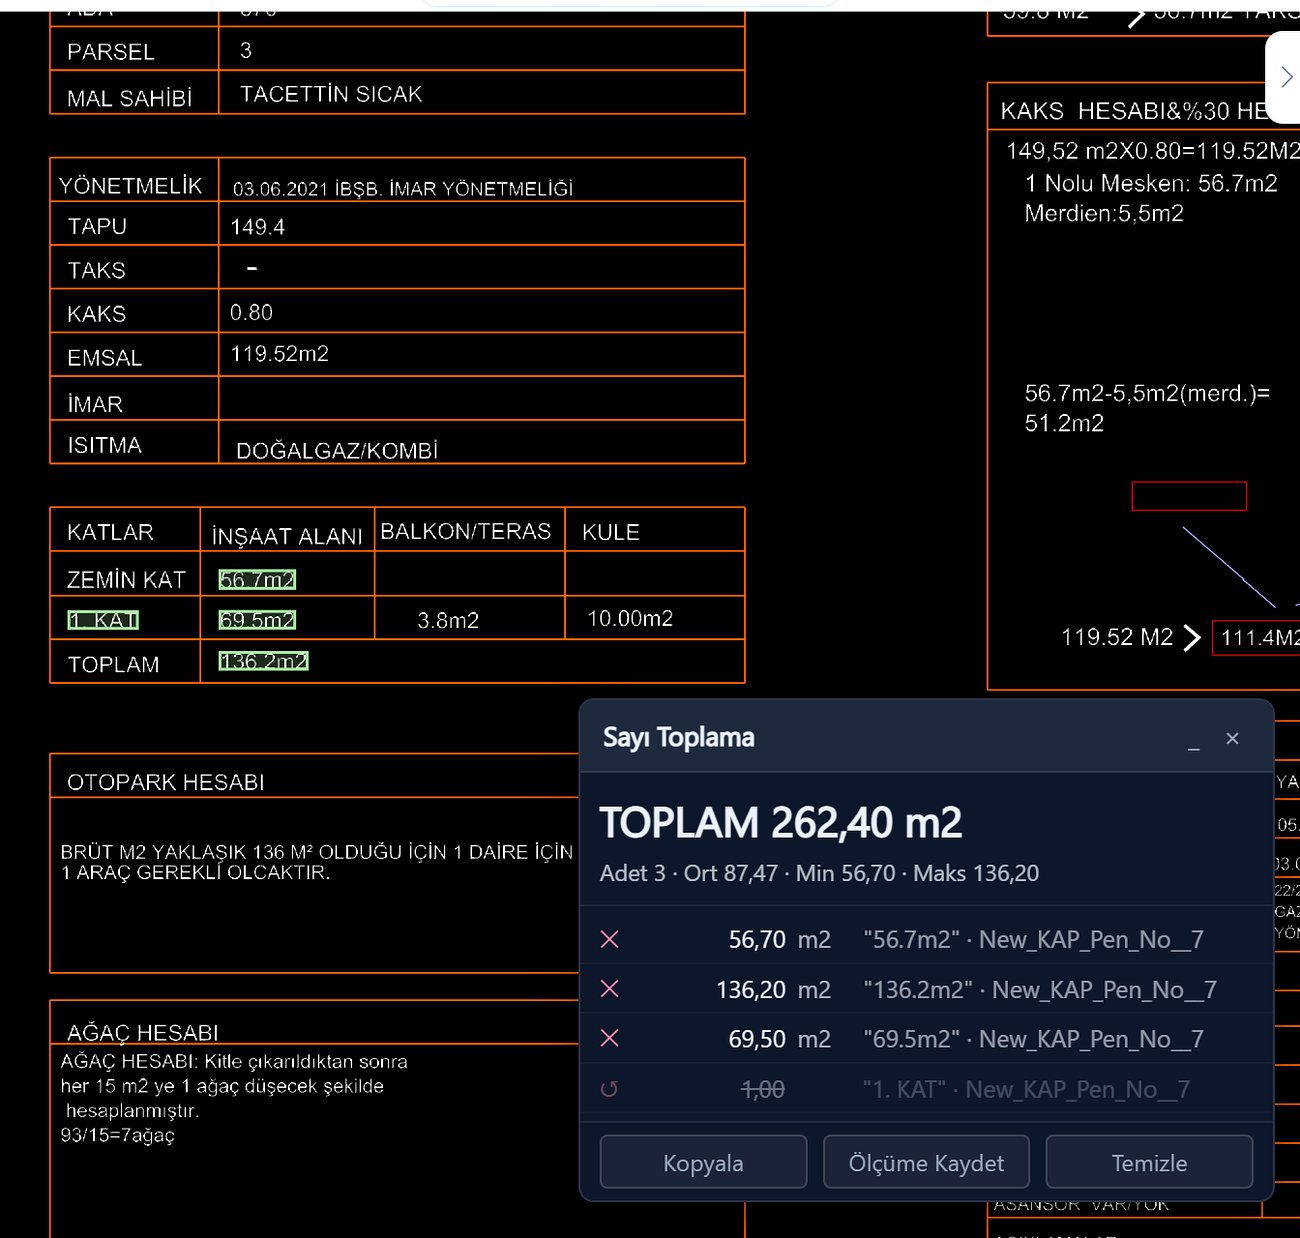This screenshot has height=1238, width=1300.
Task: Click the Merdien:5,5m2 text
Action: pyautogui.click(x=1104, y=213)
